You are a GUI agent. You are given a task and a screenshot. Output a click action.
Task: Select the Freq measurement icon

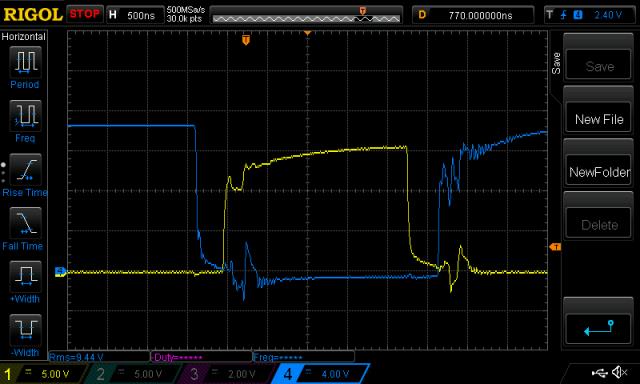tap(25, 115)
